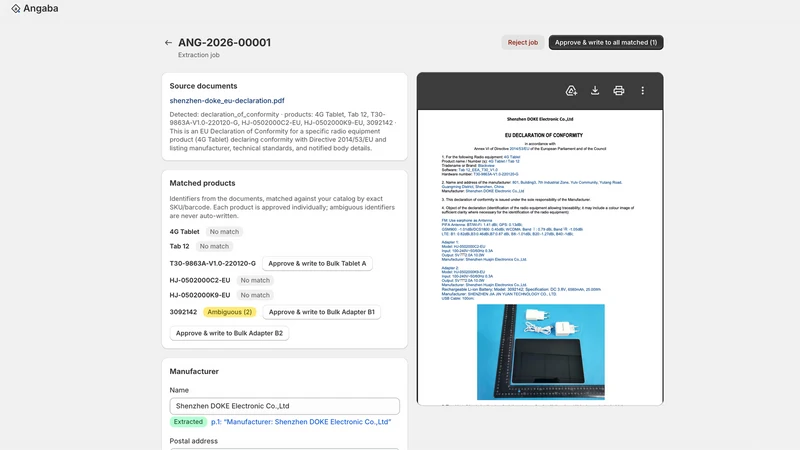Select the T30-9863A-V1.0-220120-G identifier text
The image size is (800, 450).
(x=213, y=263)
